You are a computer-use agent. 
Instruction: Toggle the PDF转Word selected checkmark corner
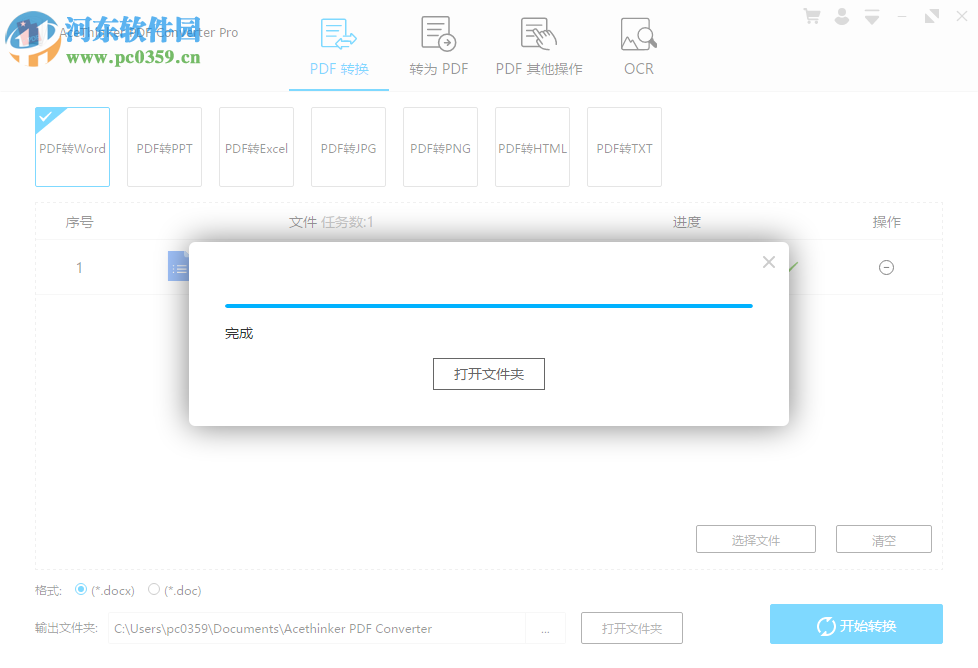tap(45, 118)
